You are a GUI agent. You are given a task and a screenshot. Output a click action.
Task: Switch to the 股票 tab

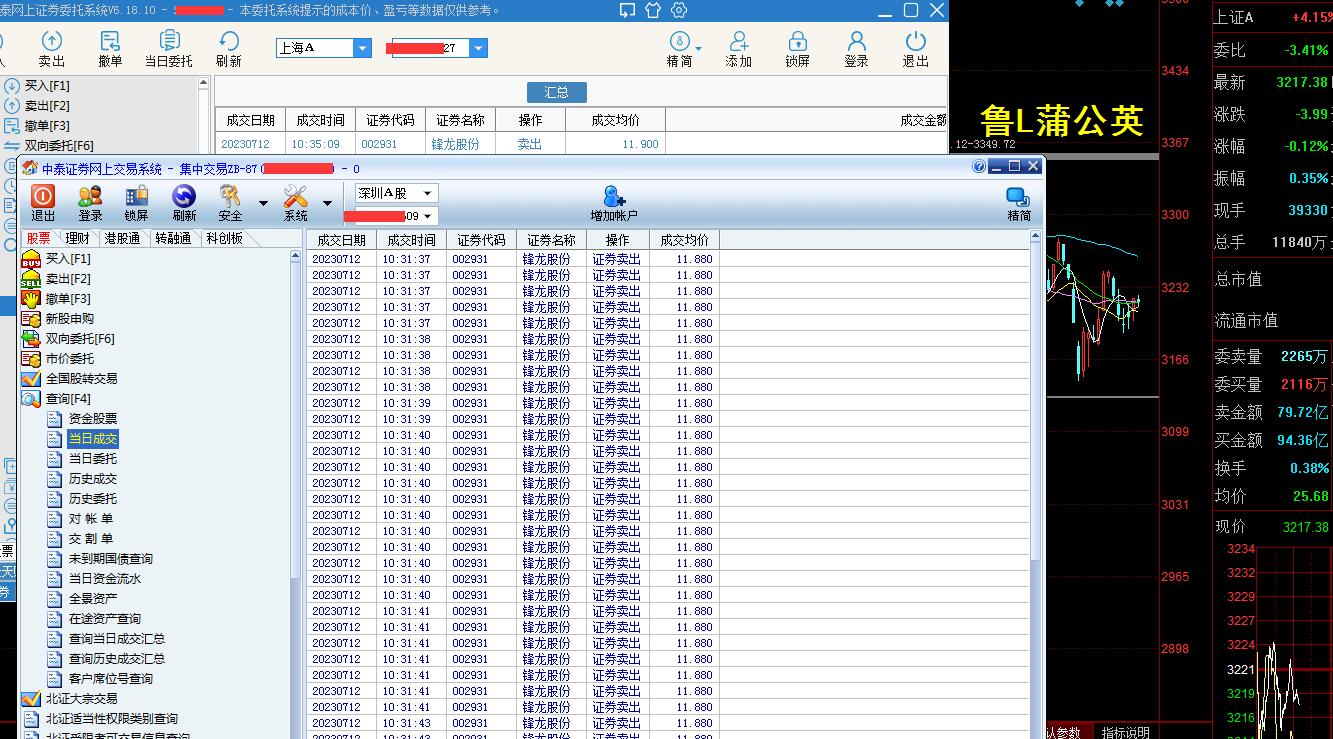pos(38,238)
